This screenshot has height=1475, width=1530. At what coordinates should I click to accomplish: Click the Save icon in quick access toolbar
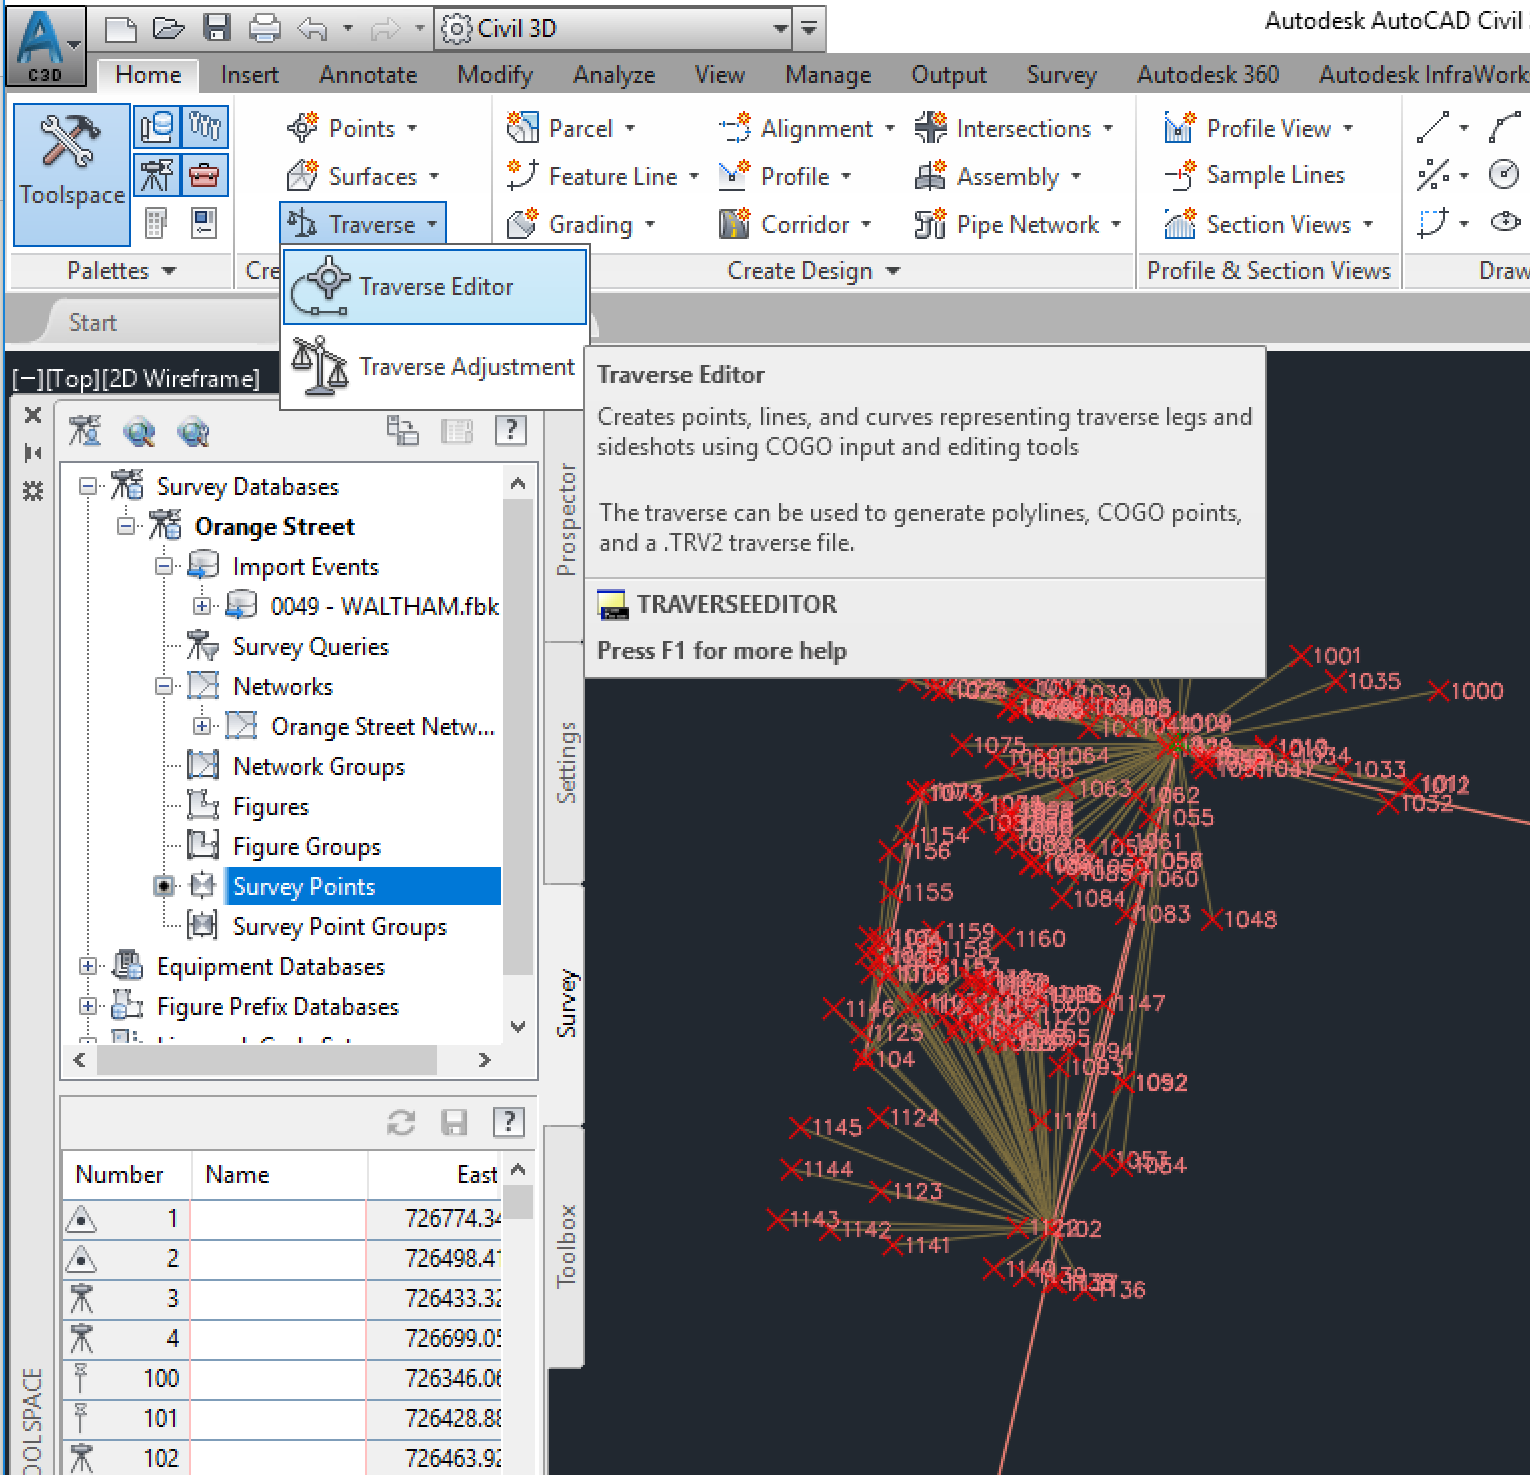[x=217, y=28]
